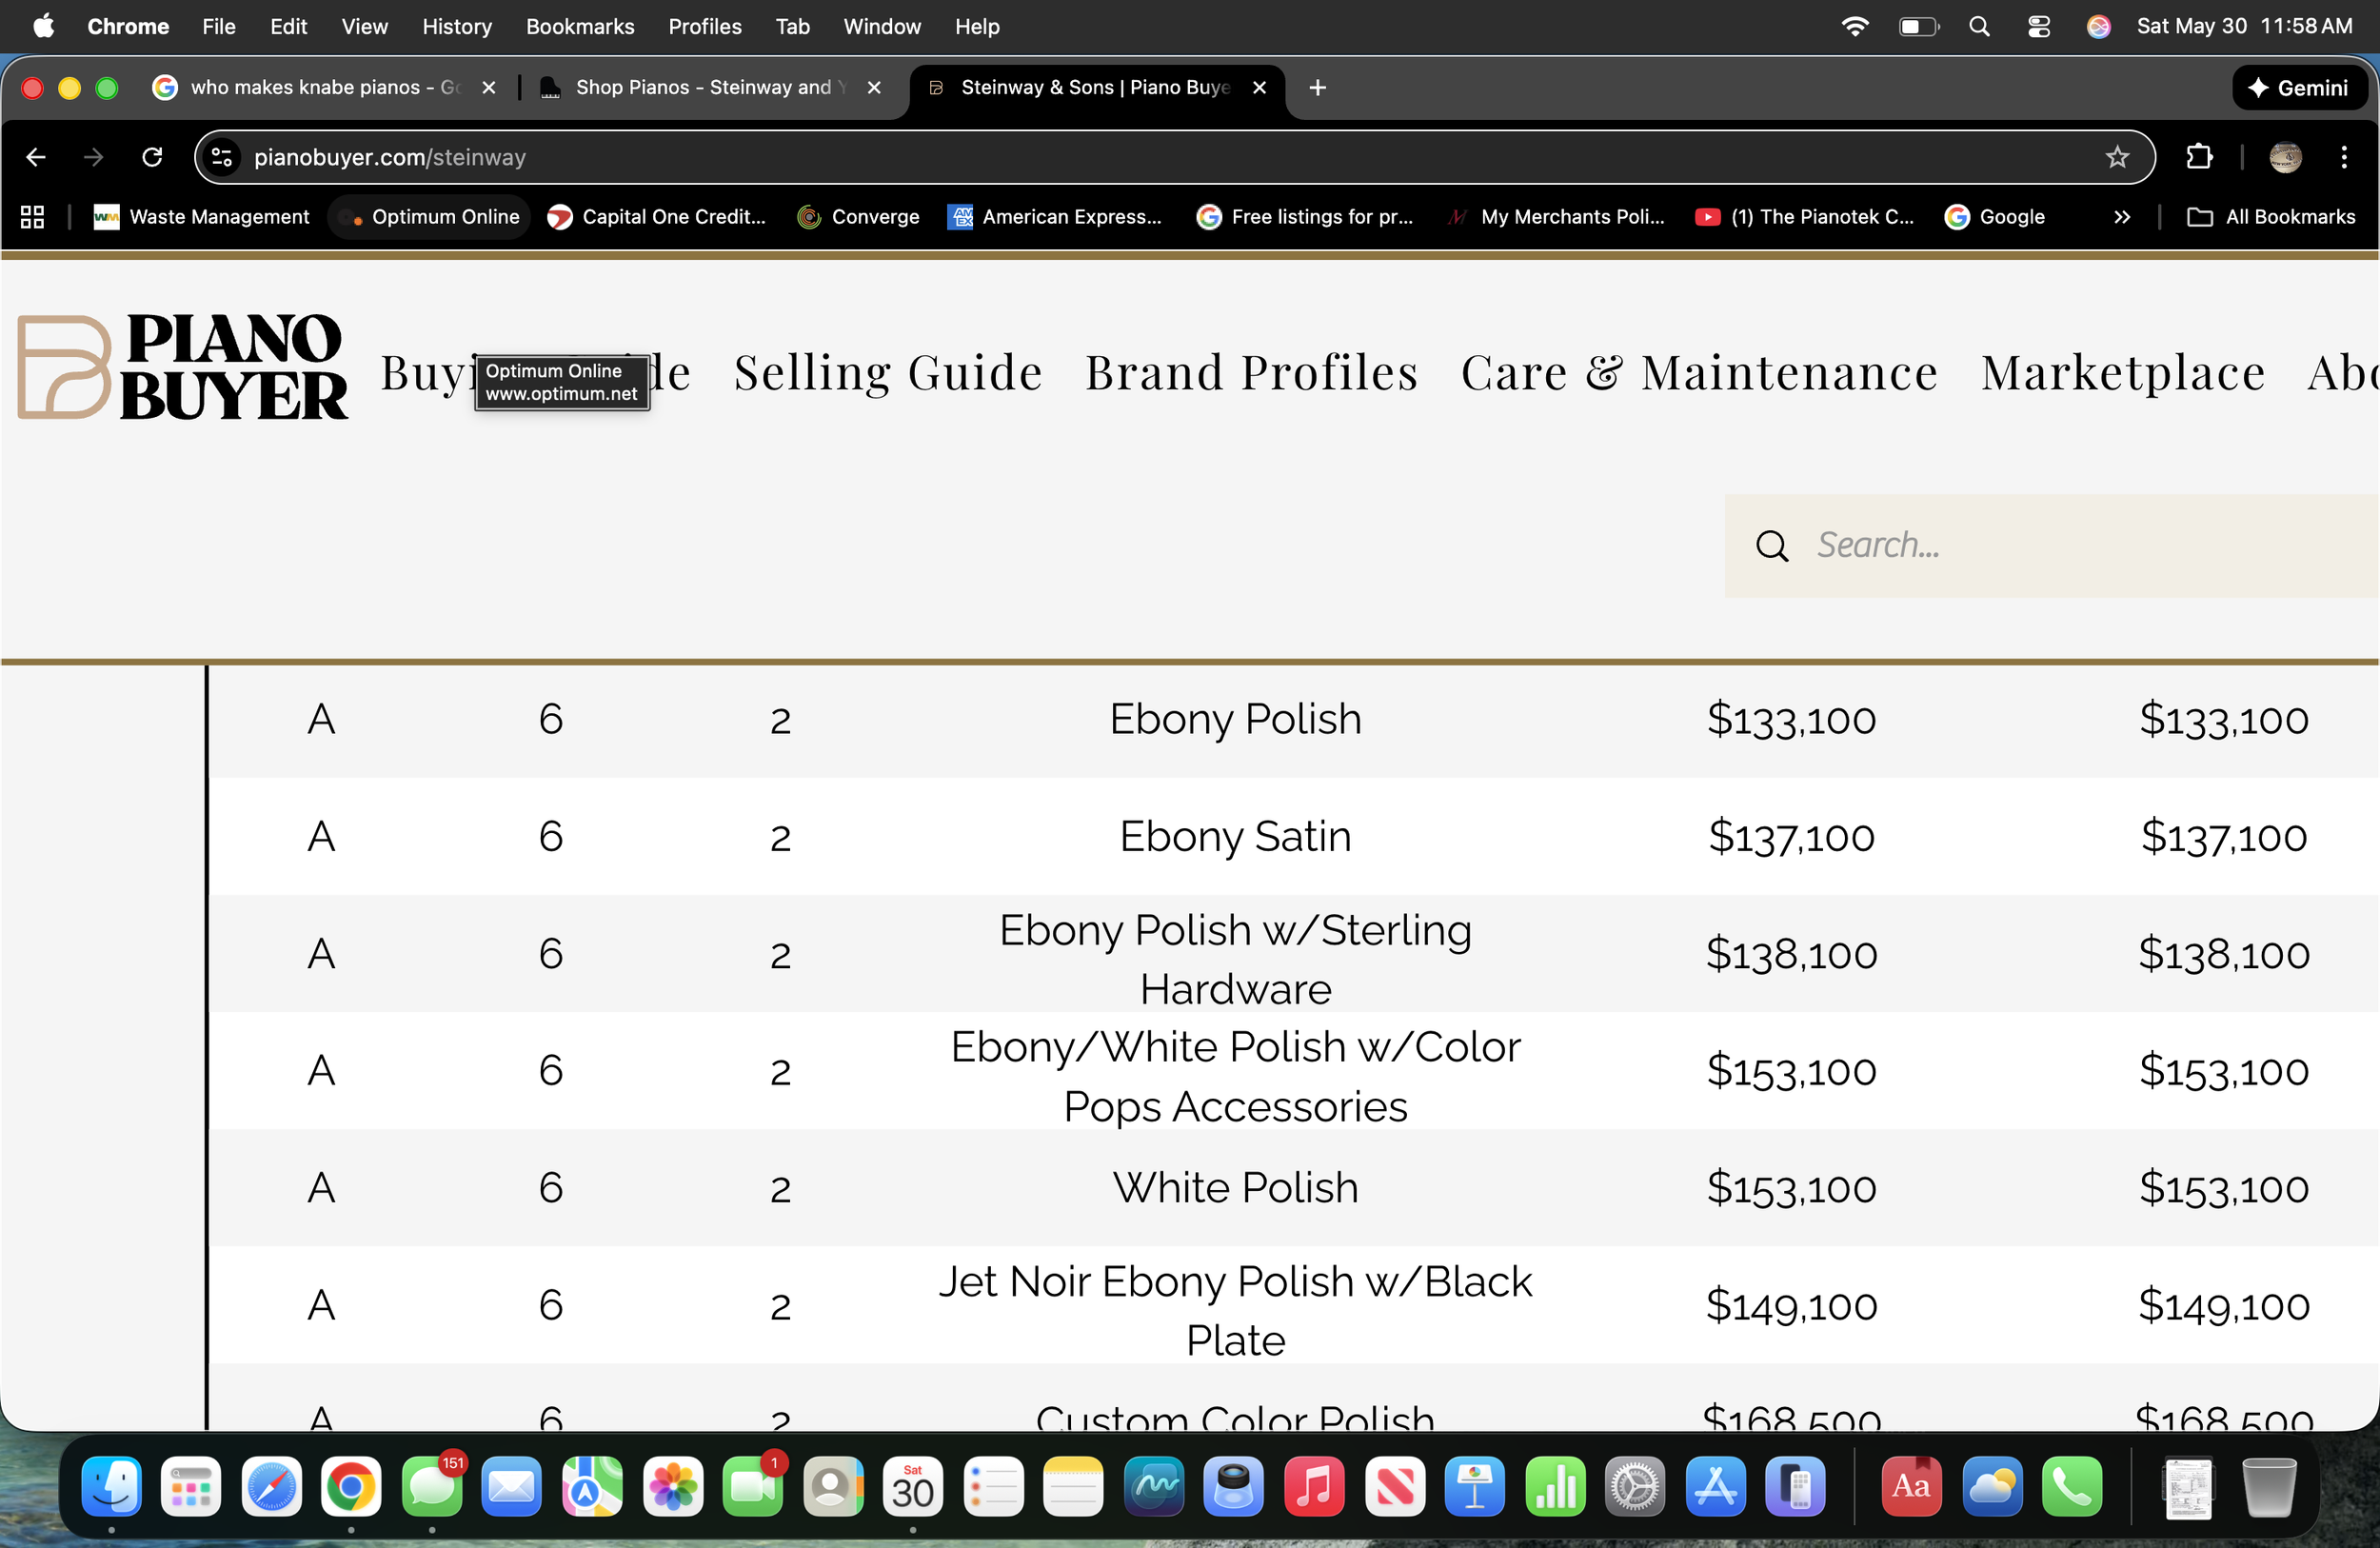Viewport: 2380px width, 1548px height.
Task: Open the All Bookmarks folder
Action: coord(2270,217)
